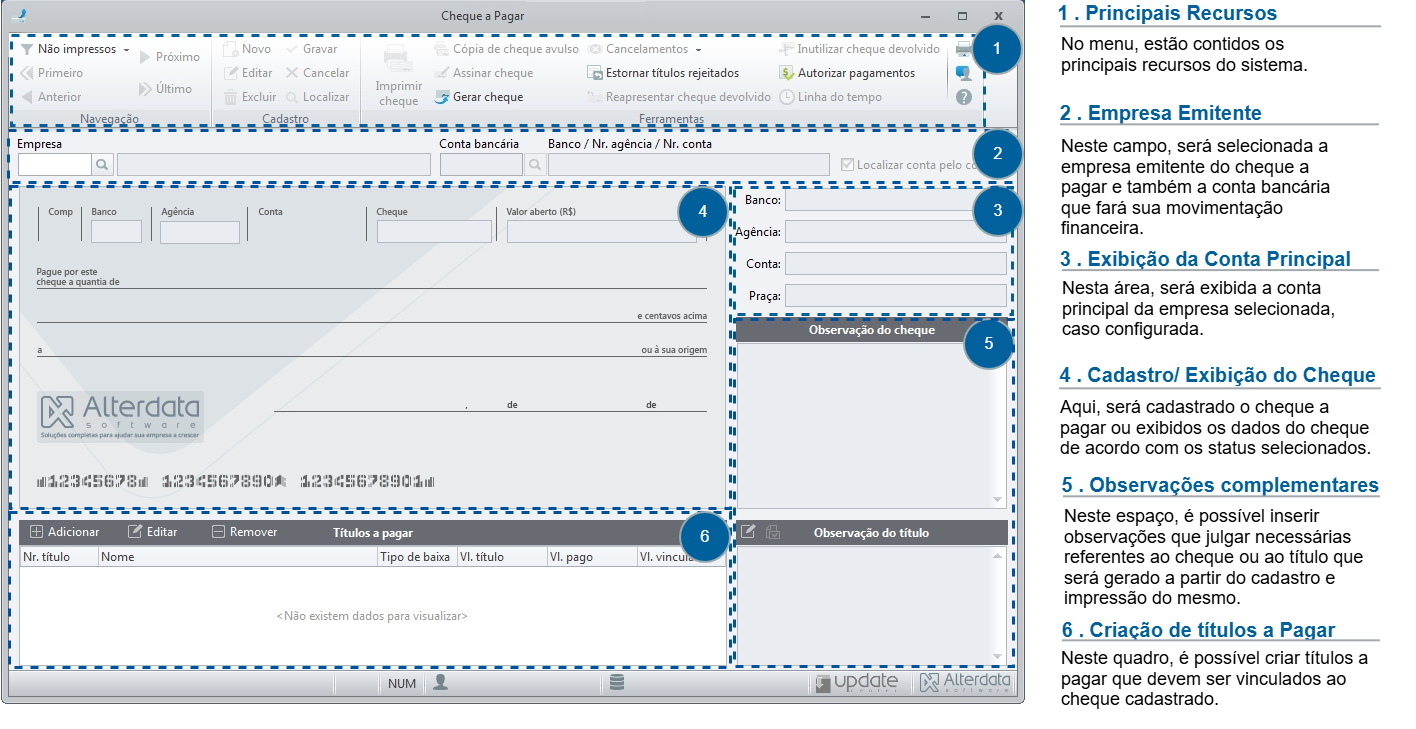
Task: Click the Cheque number field
Action: [434, 231]
